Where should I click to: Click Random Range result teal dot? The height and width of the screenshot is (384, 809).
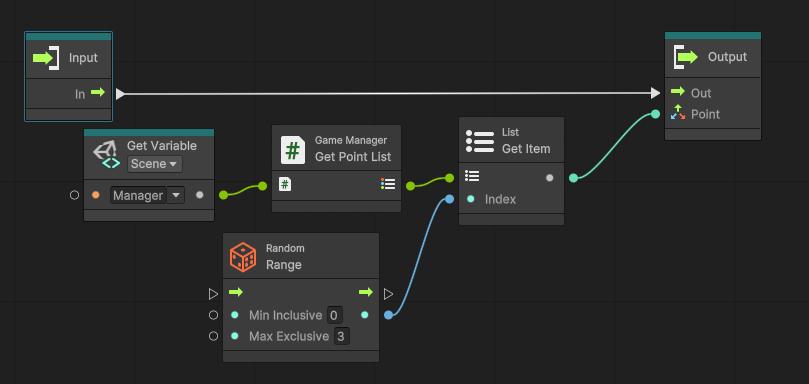[365, 315]
